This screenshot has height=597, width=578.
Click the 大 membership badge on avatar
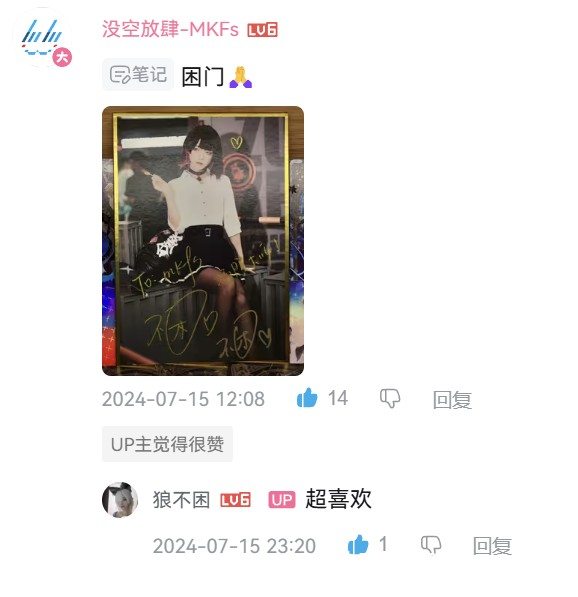[62, 57]
